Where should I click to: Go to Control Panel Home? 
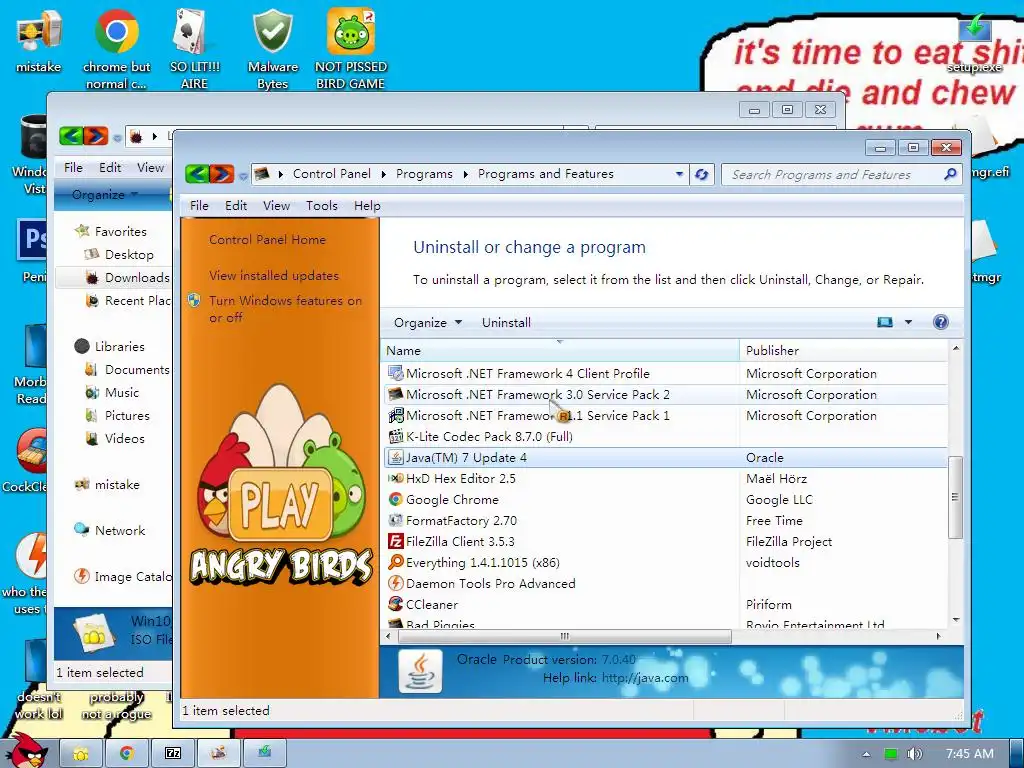coord(267,240)
